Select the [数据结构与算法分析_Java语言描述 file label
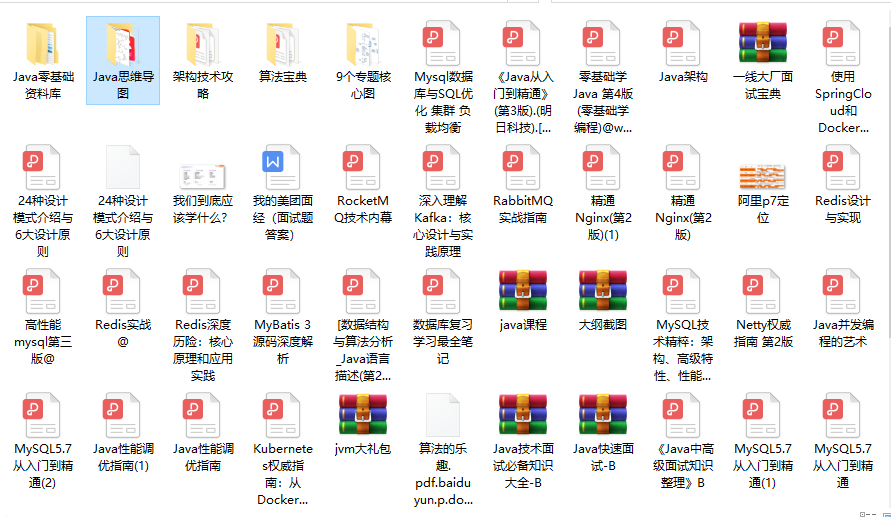 tap(363, 350)
